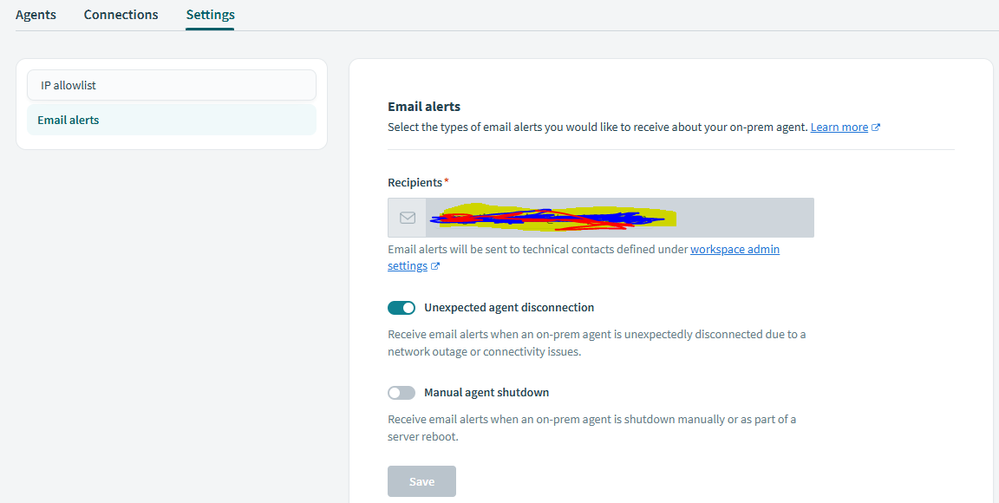Open the workspace admin settings link

[734, 249]
